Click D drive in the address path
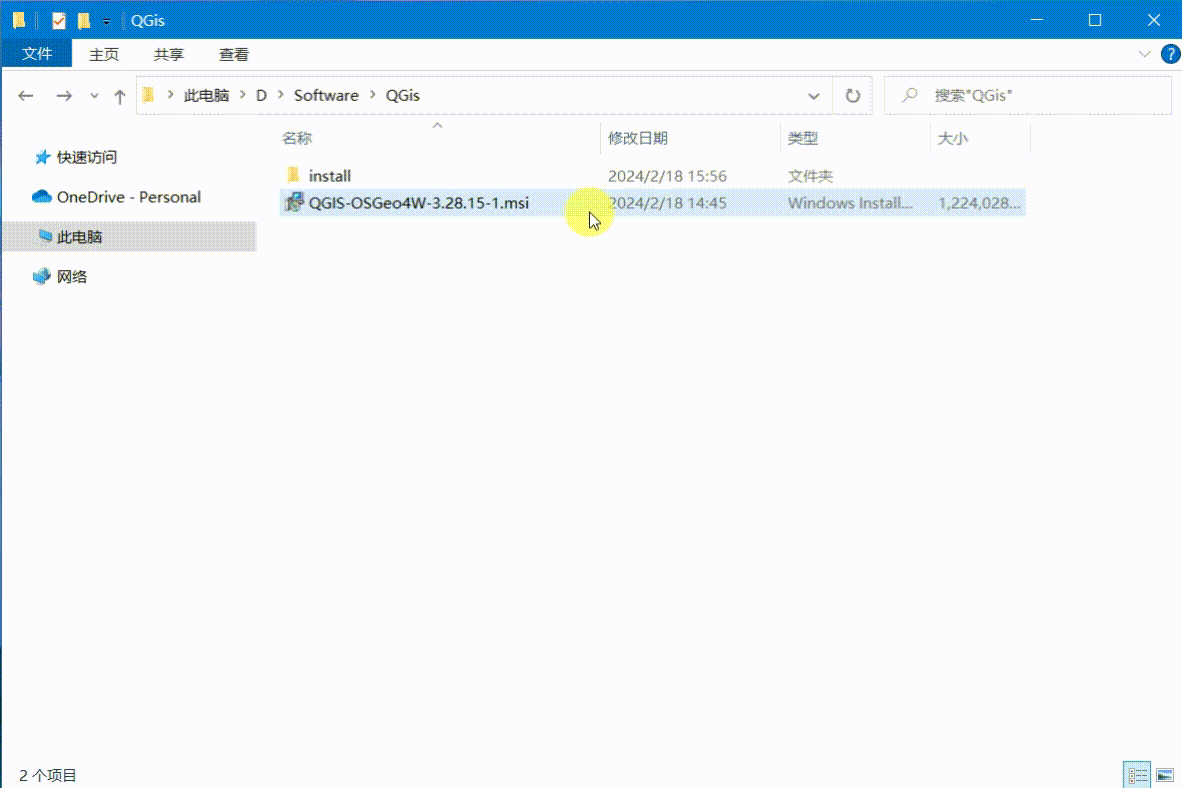The image size is (1182, 788). coord(261,96)
